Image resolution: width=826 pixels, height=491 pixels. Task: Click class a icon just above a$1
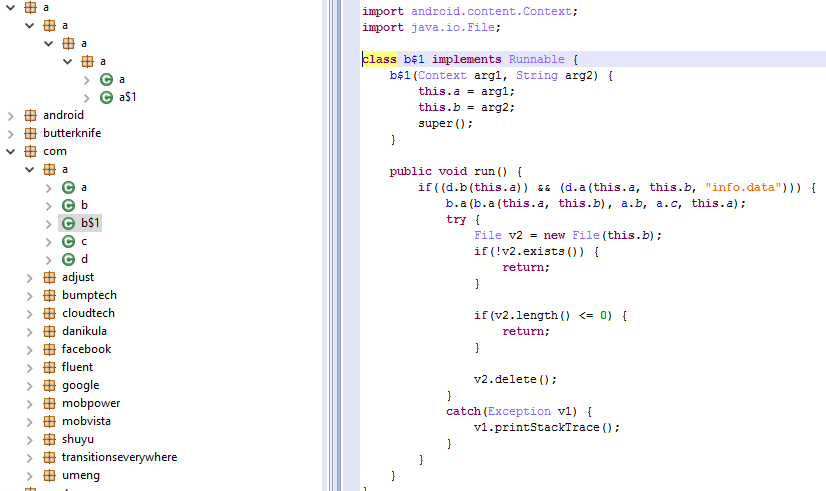pos(106,80)
